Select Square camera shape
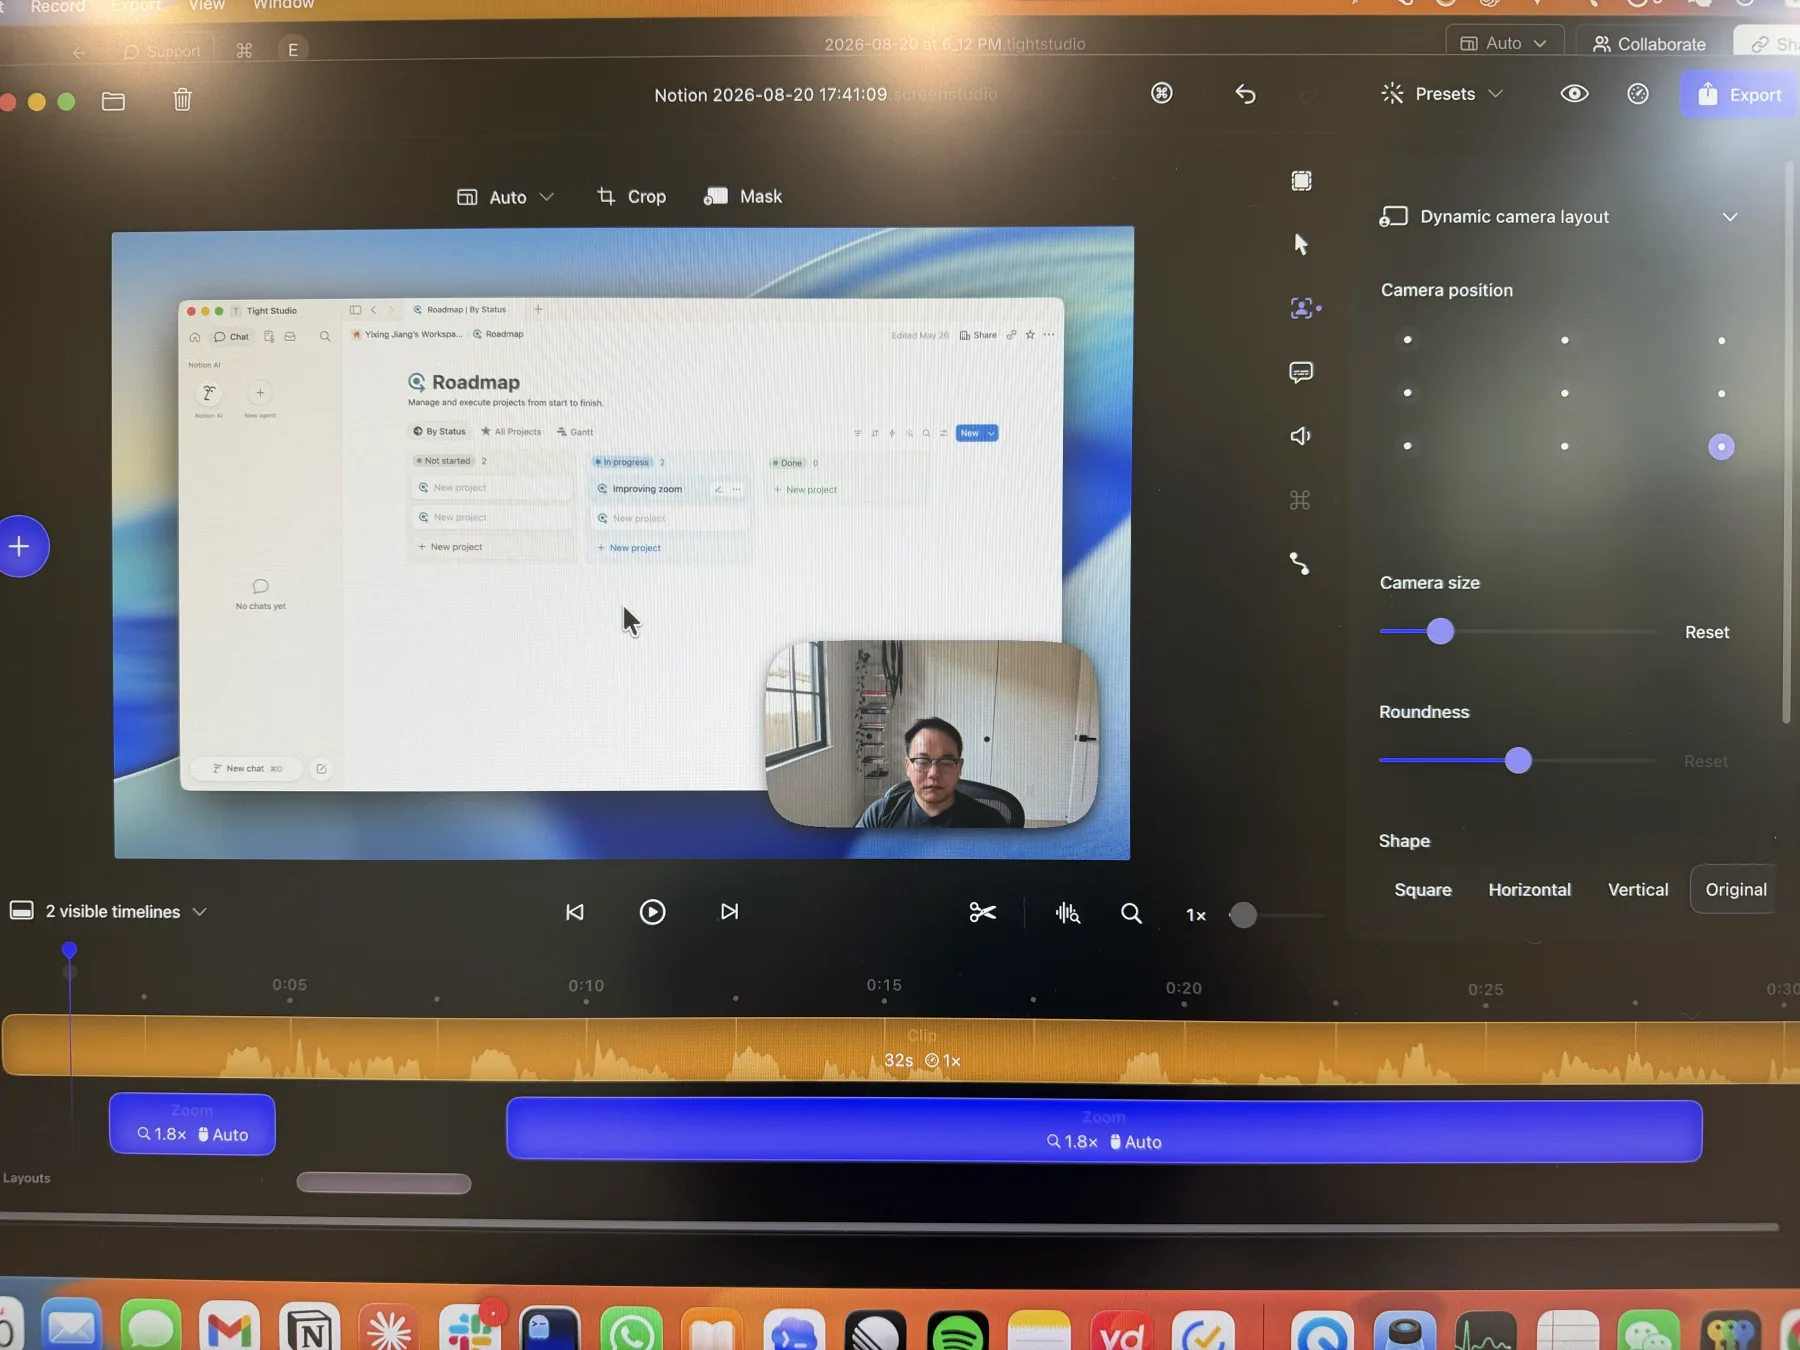The height and width of the screenshot is (1350, 1800). [x=1423, y=890]
